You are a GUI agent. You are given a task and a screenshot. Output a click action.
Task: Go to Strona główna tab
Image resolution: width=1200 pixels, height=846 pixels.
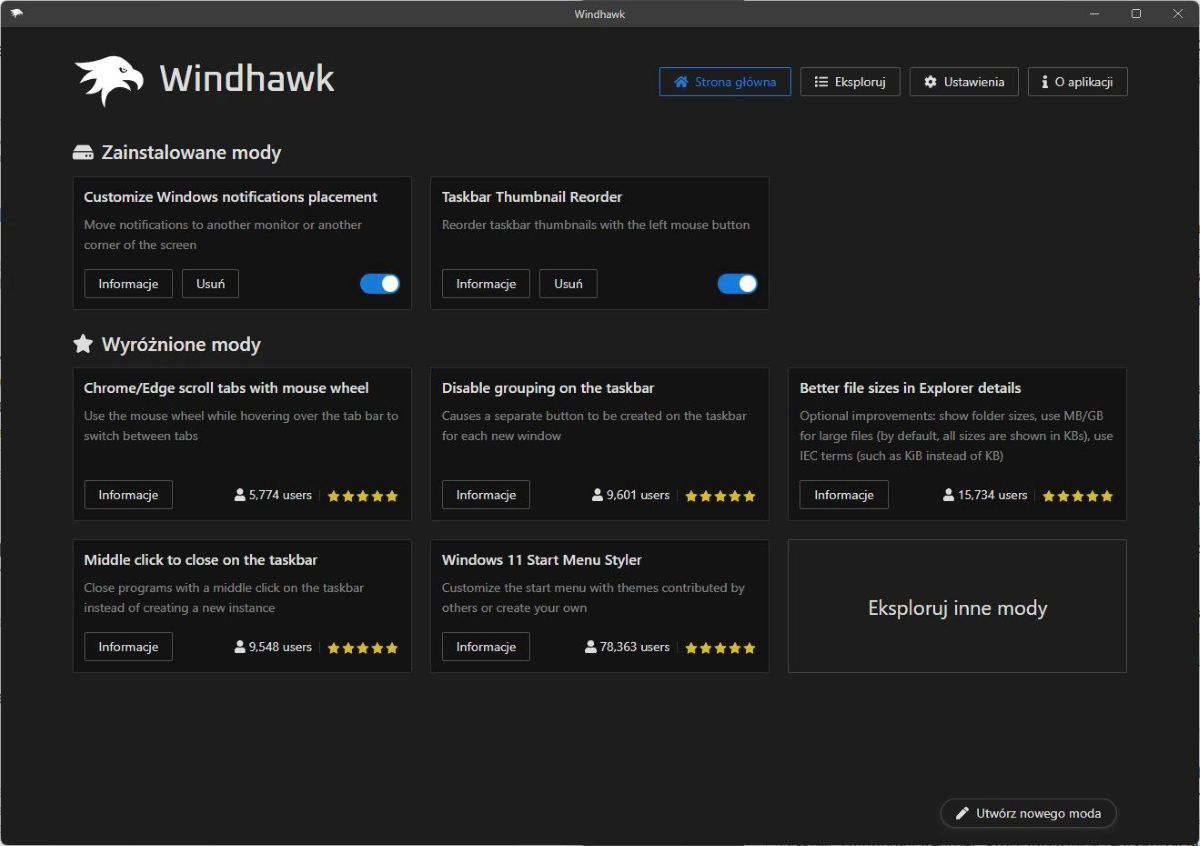[x=725, y=82]
